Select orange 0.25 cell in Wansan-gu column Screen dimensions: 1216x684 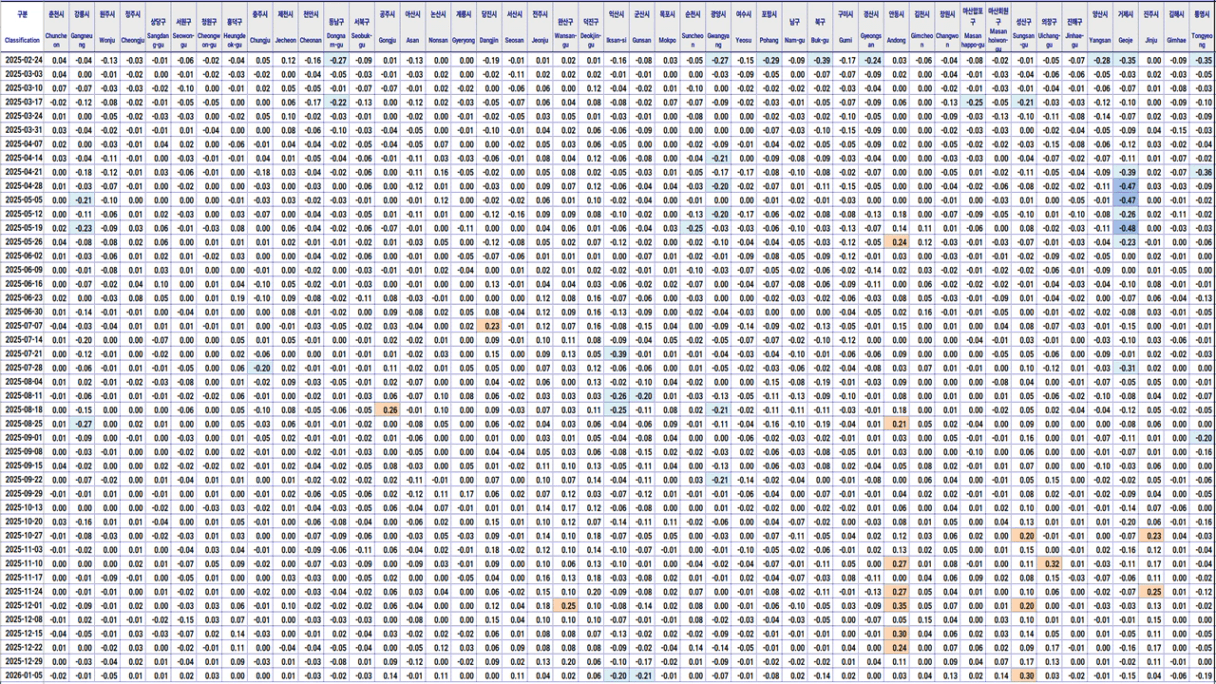click(567, 605)
